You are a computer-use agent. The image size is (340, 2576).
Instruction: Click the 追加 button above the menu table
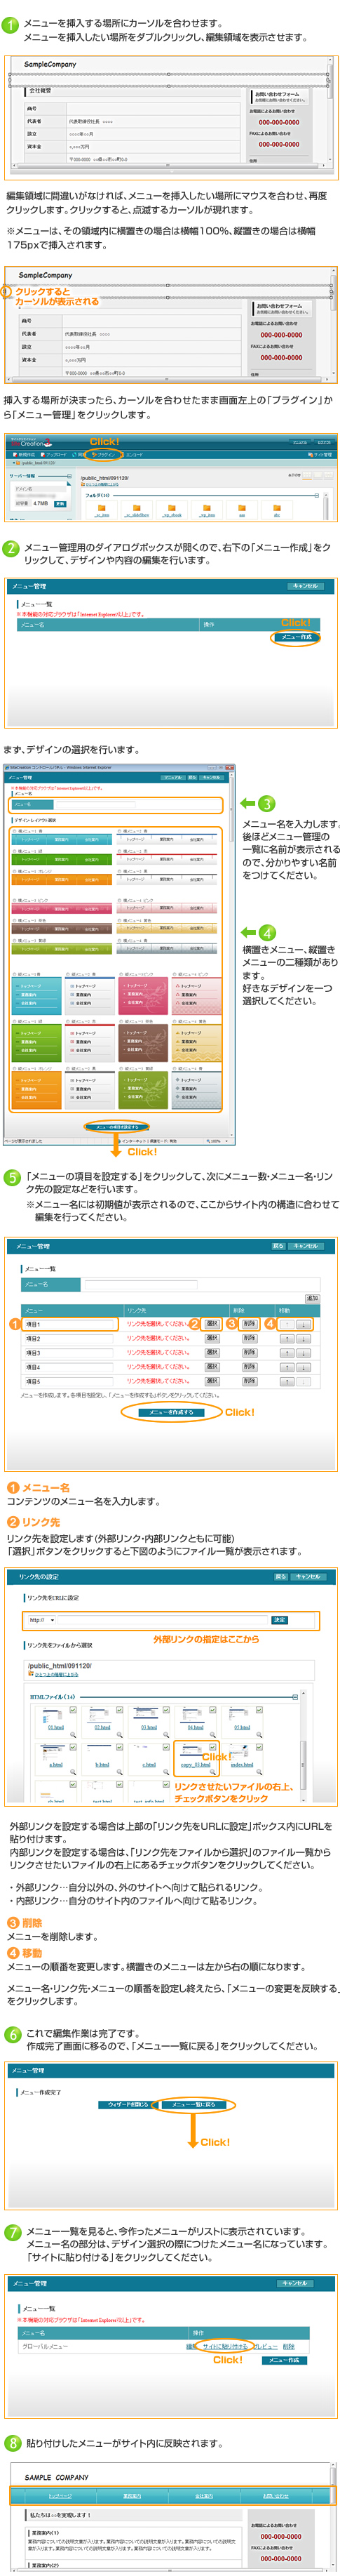(x=312, y=1298)
